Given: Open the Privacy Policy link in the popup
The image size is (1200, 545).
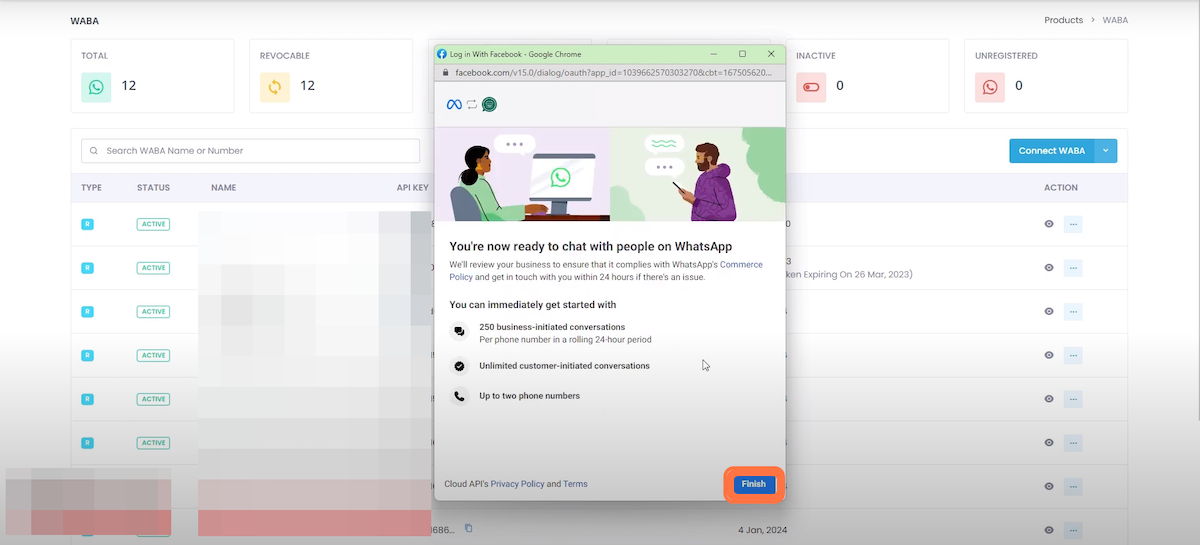Looking at the screenshot, I should click(x=517, y=484).
